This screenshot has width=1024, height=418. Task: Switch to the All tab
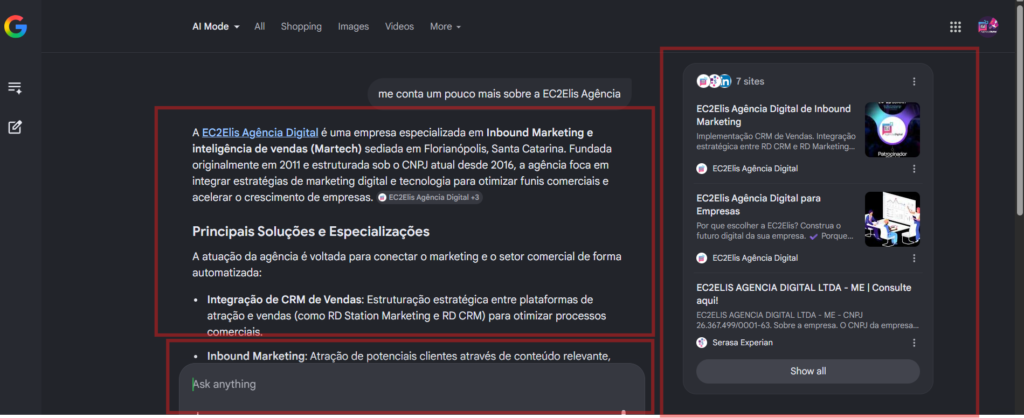pos(260,27)
